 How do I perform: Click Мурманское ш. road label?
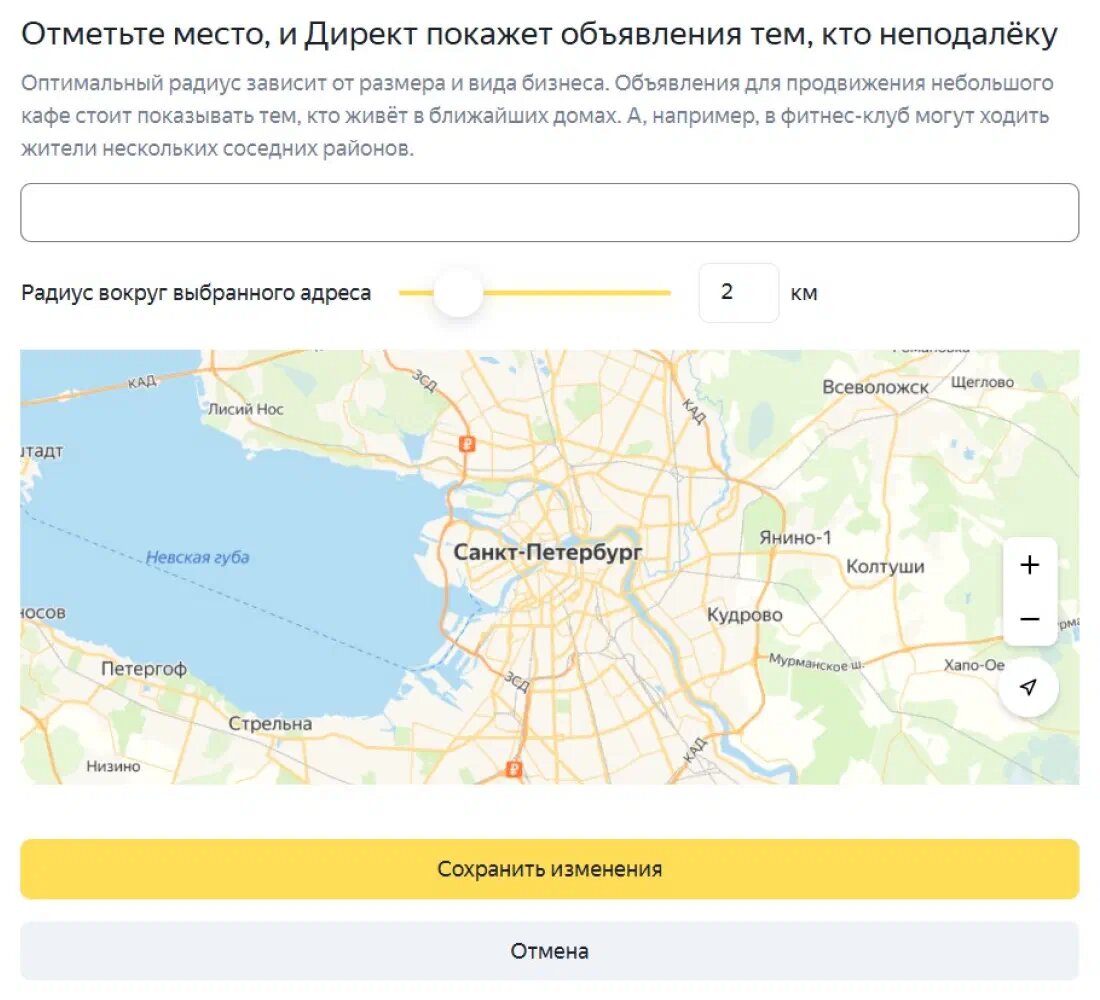[817, 662]
